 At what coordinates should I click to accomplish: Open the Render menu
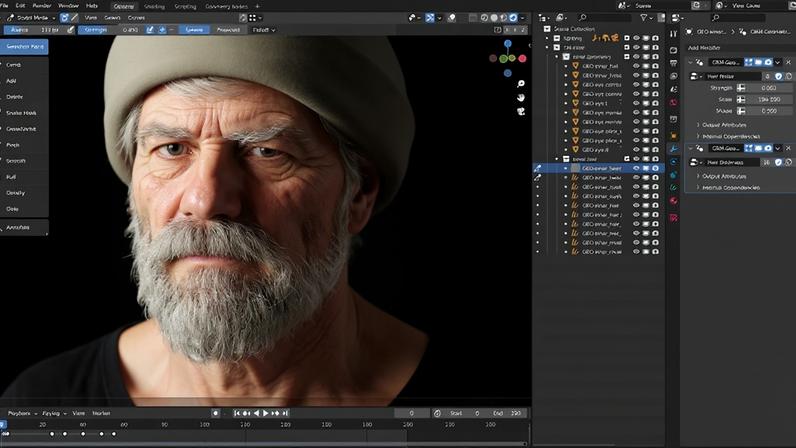[x=42, y=6]
